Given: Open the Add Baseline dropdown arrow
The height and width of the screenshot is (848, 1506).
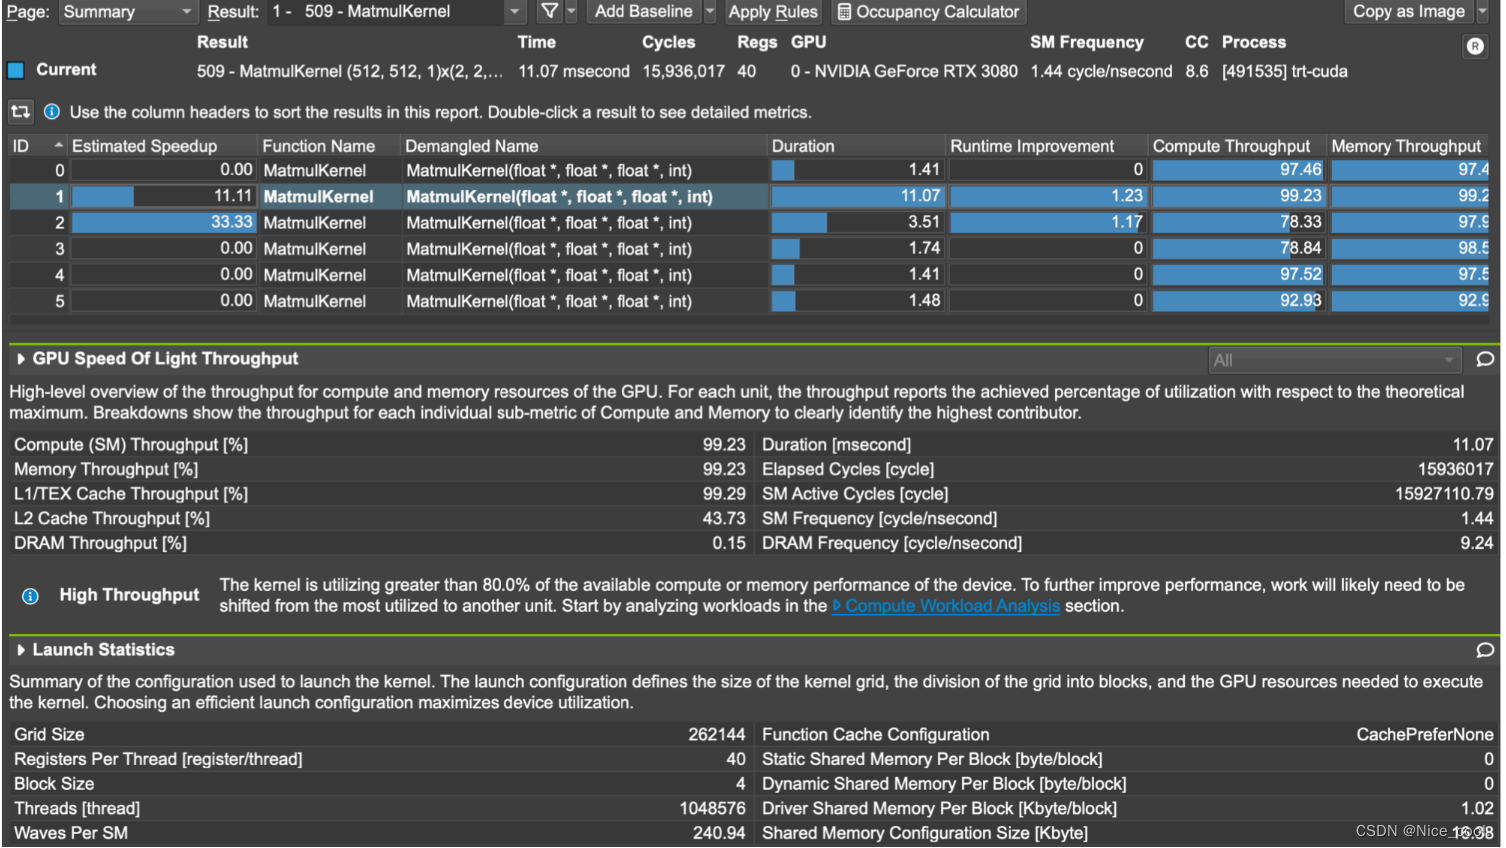Looking at the screenshot, I should [710, 12].
